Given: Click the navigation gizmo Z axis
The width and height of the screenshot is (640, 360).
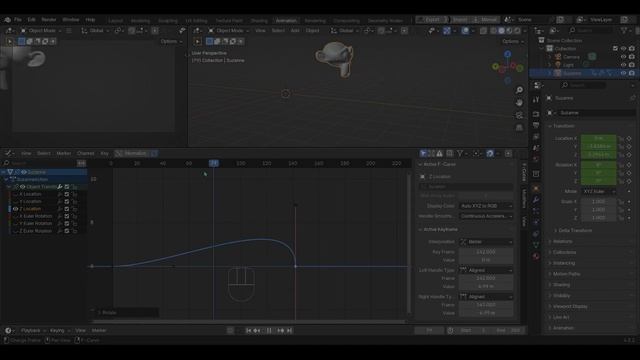Looking at the screenshot, I should [x=507, y=54].
